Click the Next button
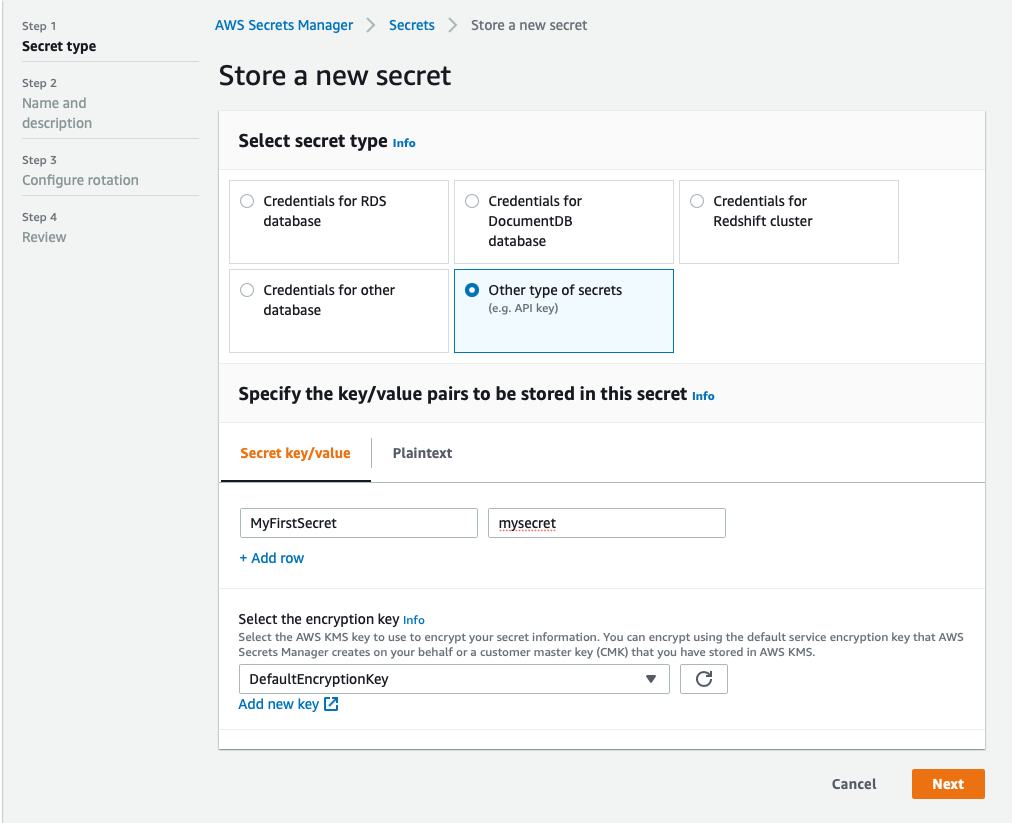The width and height of the screenshot is (1012, 823). pos(948,784)
